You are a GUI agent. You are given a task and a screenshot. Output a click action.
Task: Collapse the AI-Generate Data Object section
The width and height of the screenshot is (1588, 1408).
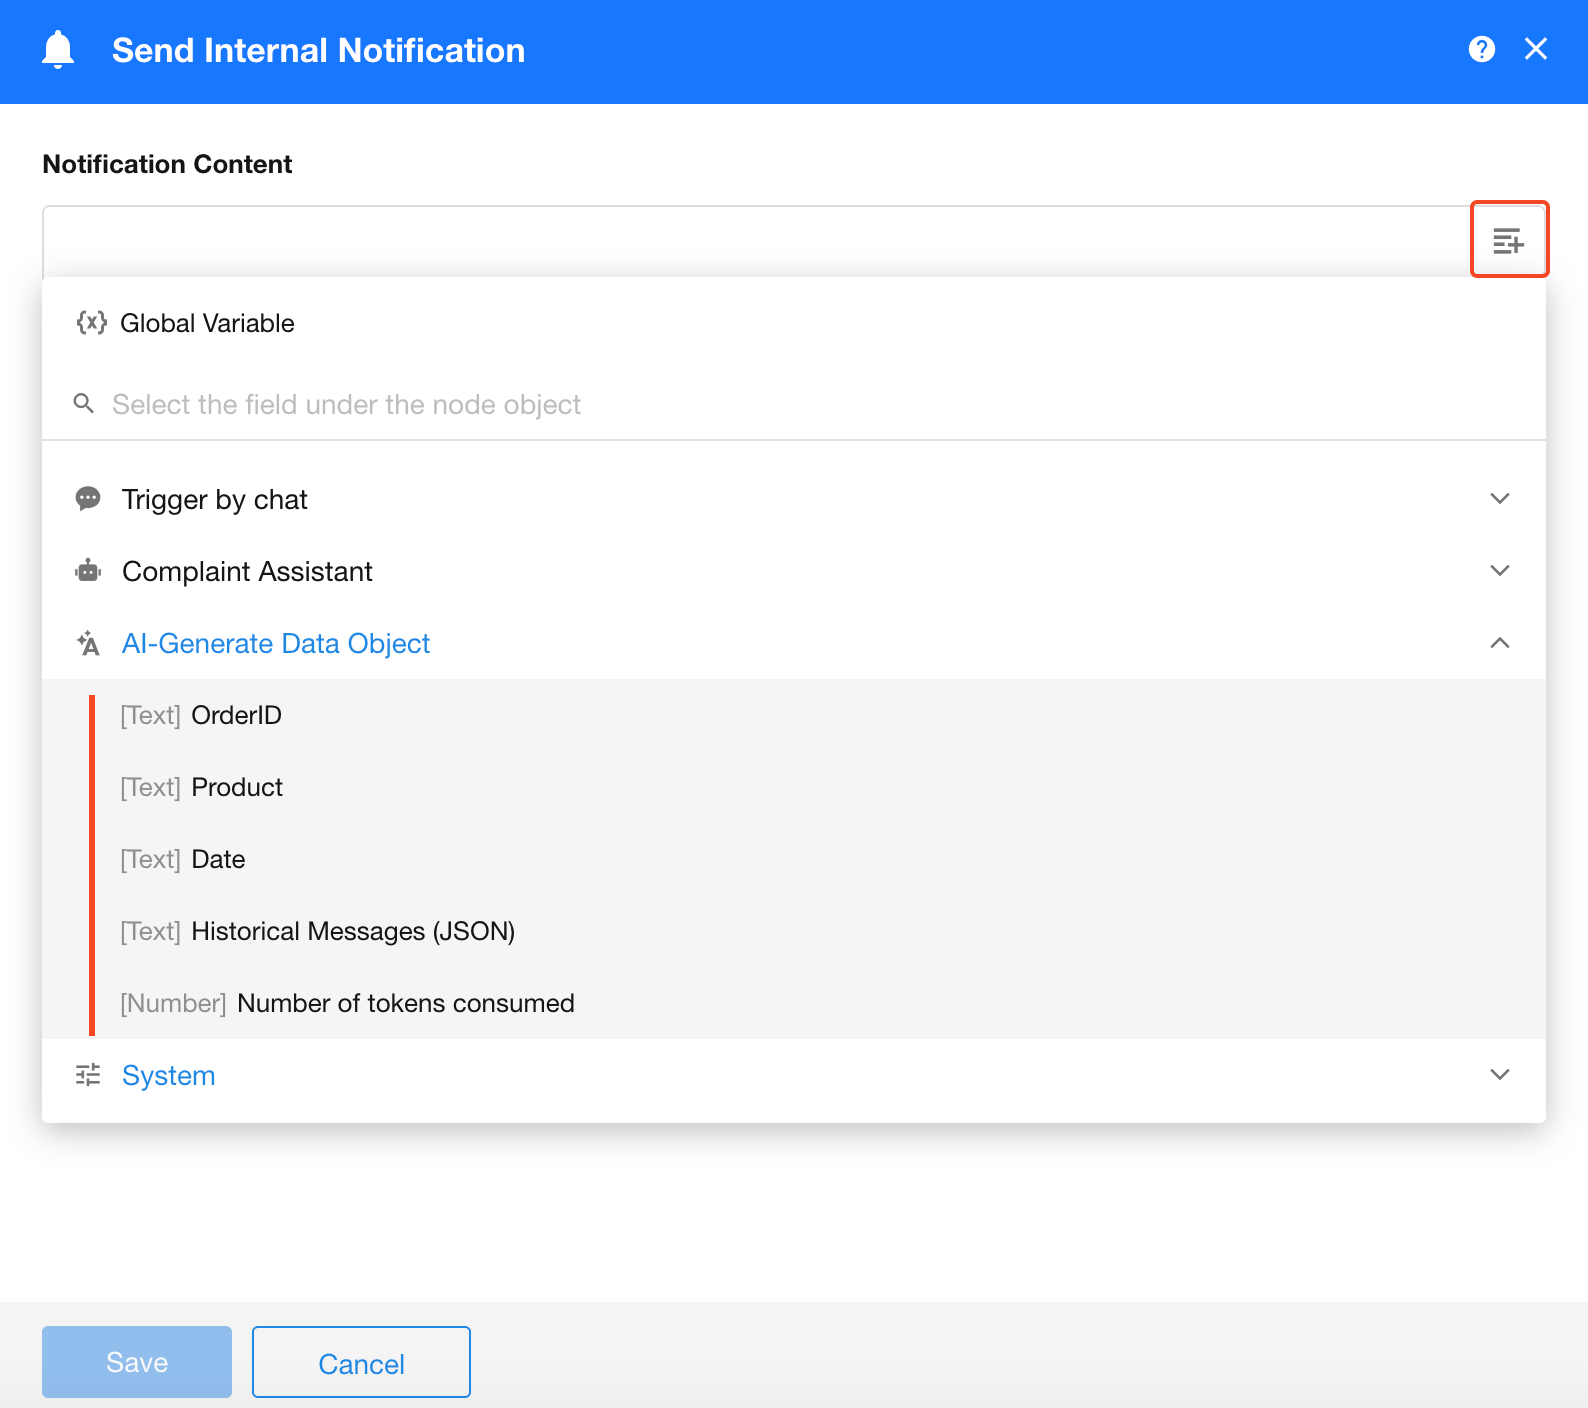pos(1499,643)
